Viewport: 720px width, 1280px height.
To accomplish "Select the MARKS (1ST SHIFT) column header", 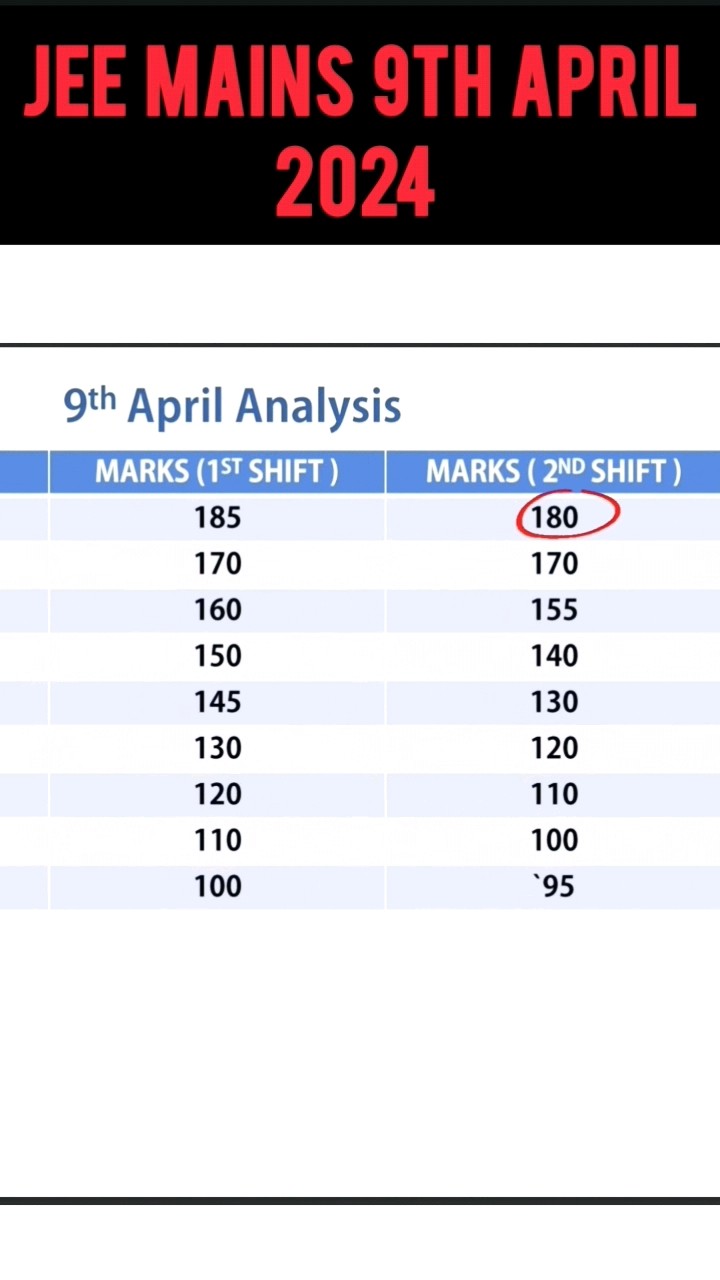I will (217, 472).
